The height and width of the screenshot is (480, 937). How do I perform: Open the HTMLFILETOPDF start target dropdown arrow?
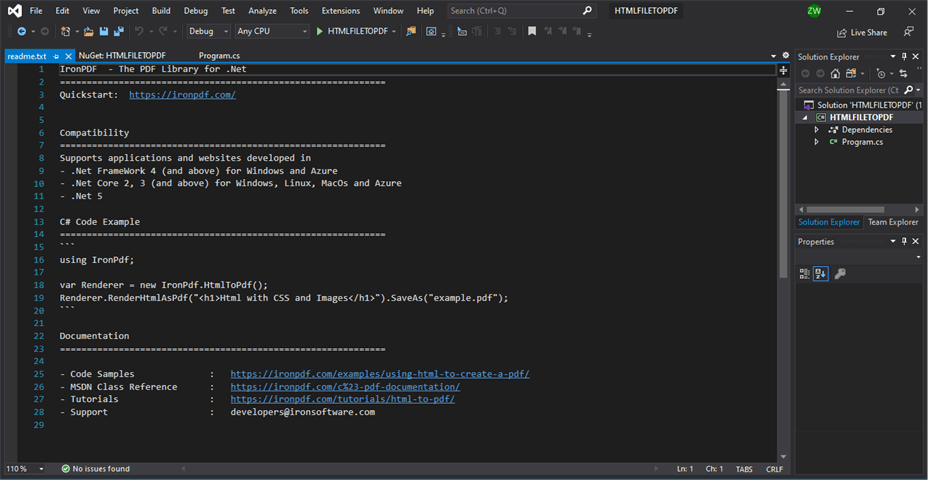tap(394, 32)
